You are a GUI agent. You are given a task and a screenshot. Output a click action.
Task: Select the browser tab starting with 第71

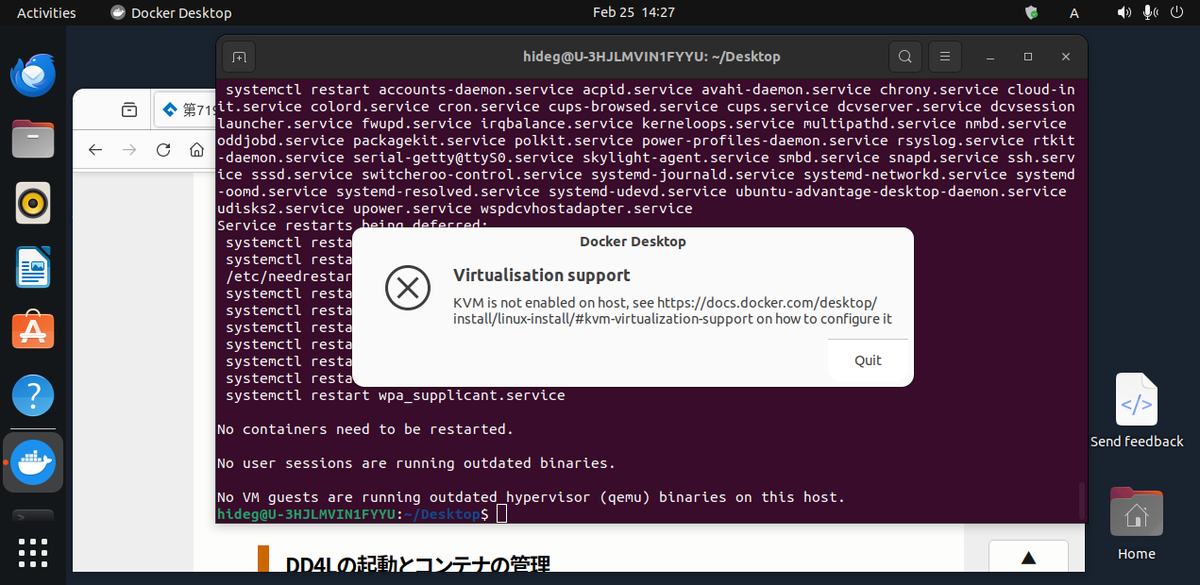[185, 109]
